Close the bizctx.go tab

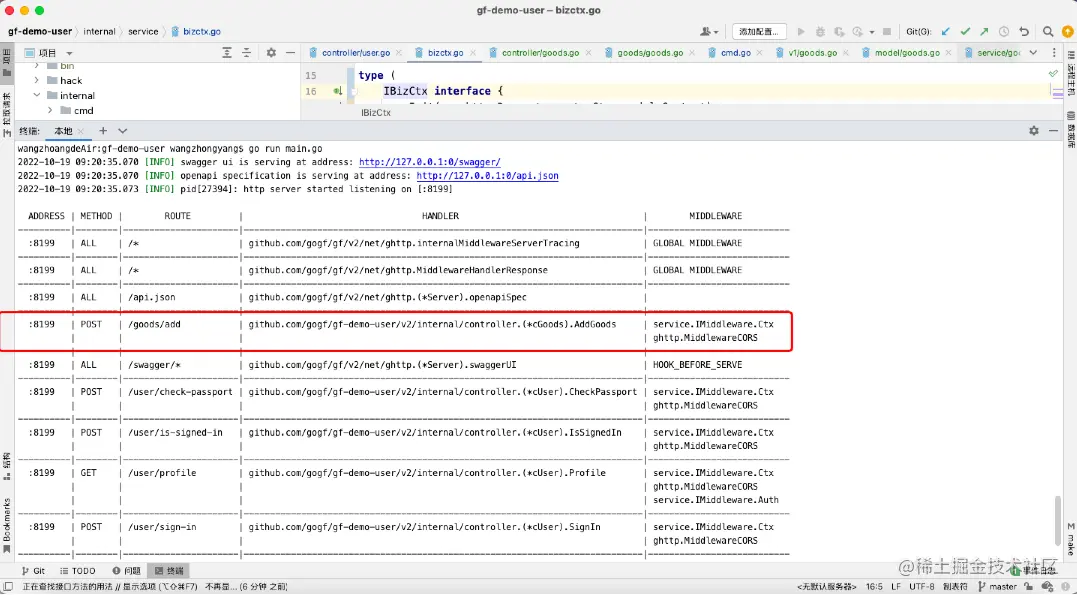coord(473,53)
